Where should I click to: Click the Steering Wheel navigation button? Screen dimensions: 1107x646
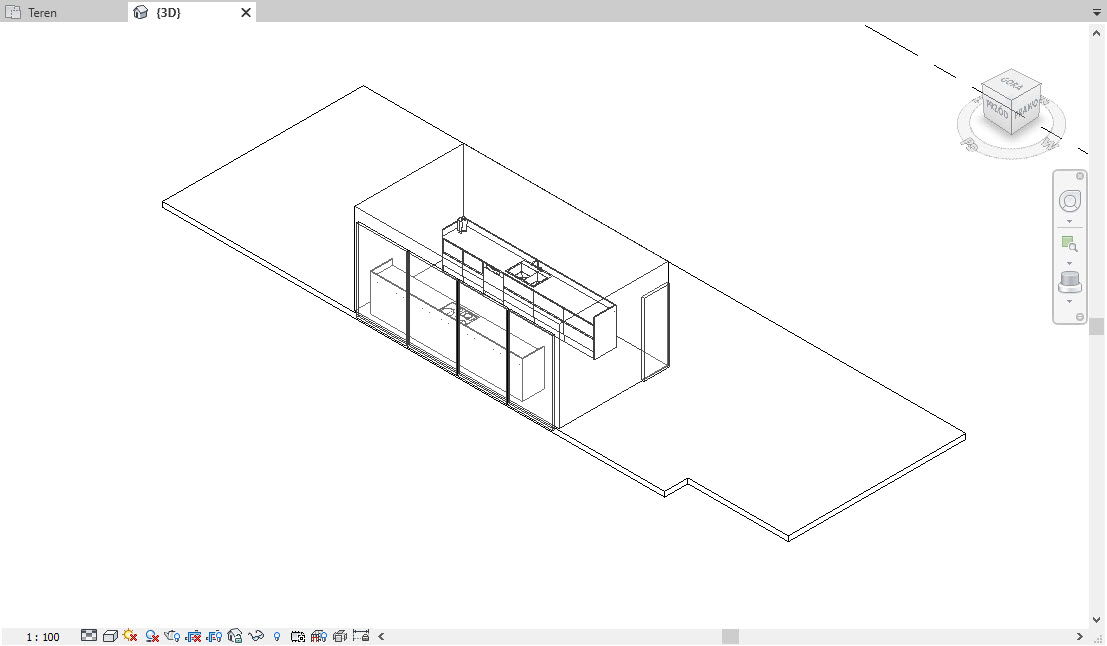pyautogui.click(x=1068, y=201)
